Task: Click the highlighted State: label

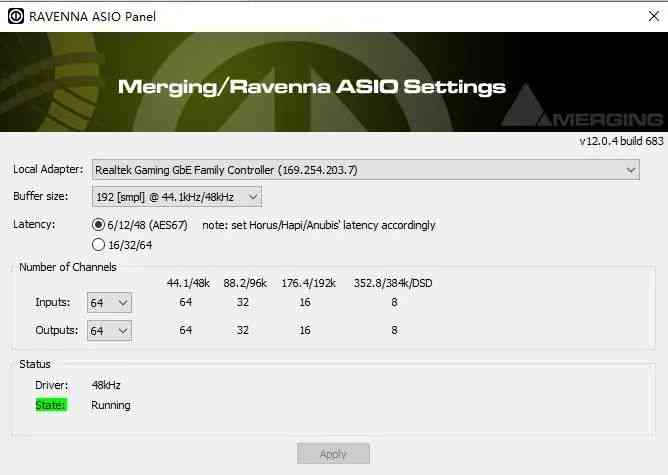Action: (x=51, y=405)
